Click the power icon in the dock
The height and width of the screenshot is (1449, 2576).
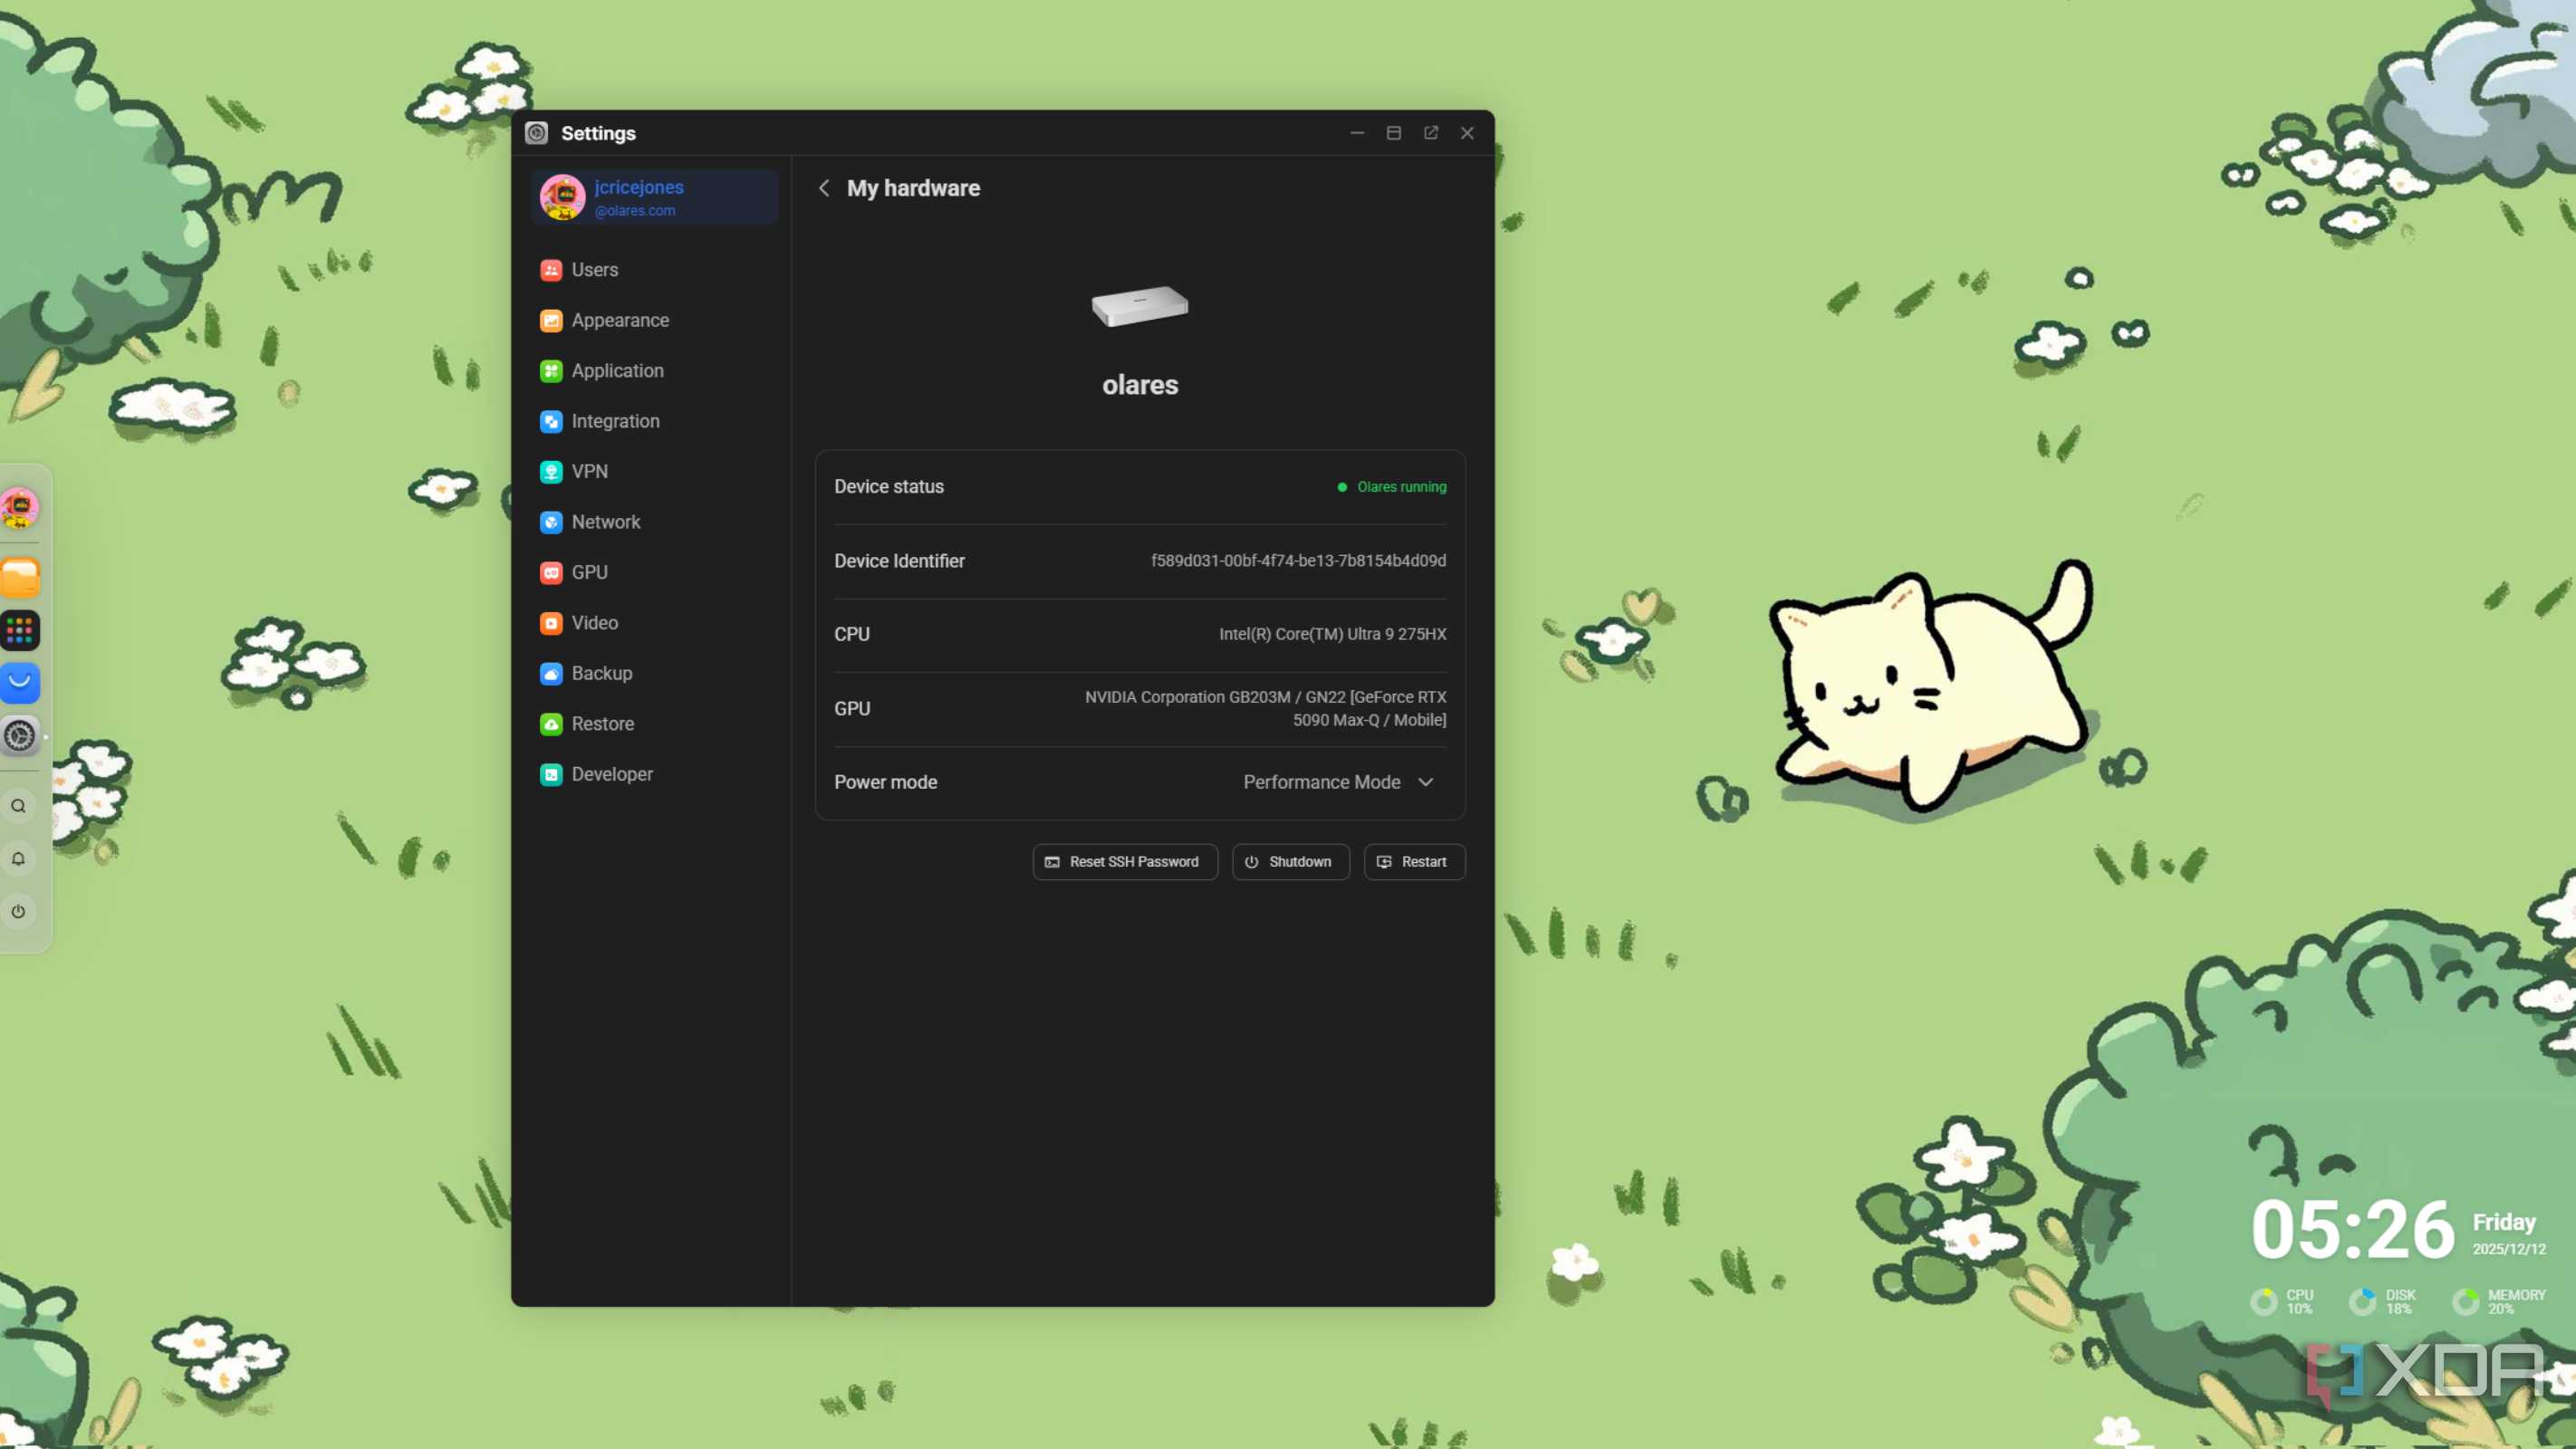point(18,912)
